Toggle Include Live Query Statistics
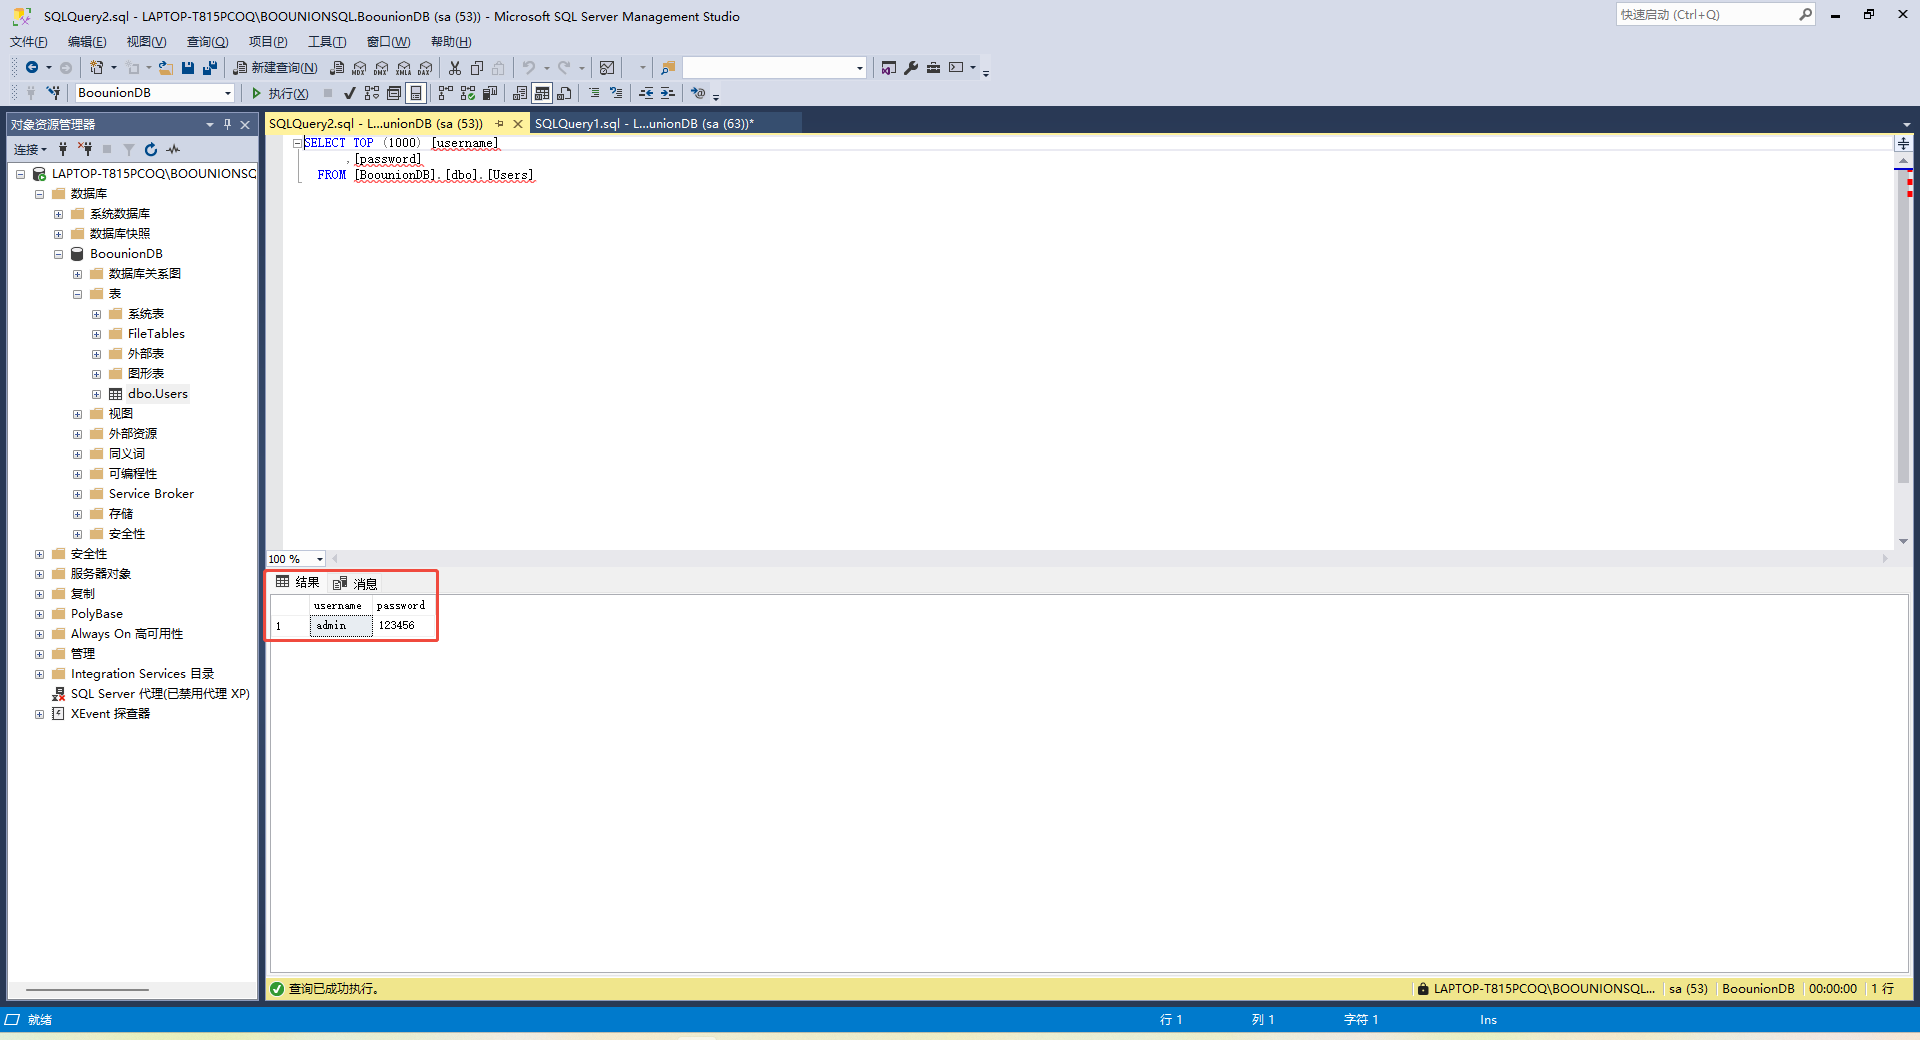The height and width of the screenshot is (1040, 1920). coord(468,93)
